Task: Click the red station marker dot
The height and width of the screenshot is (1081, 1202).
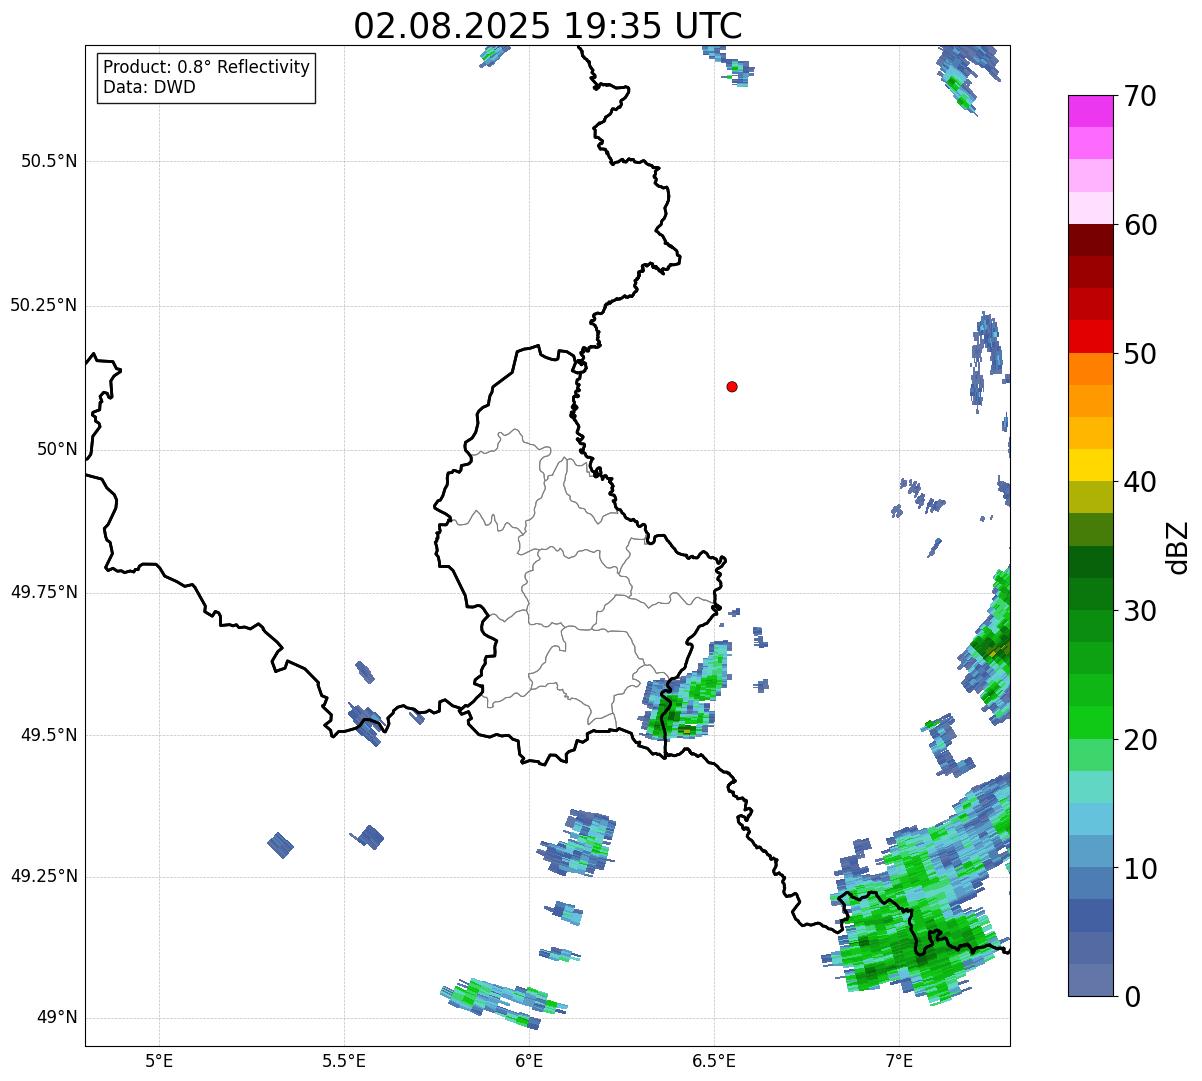Action: [x=732, y=386]
